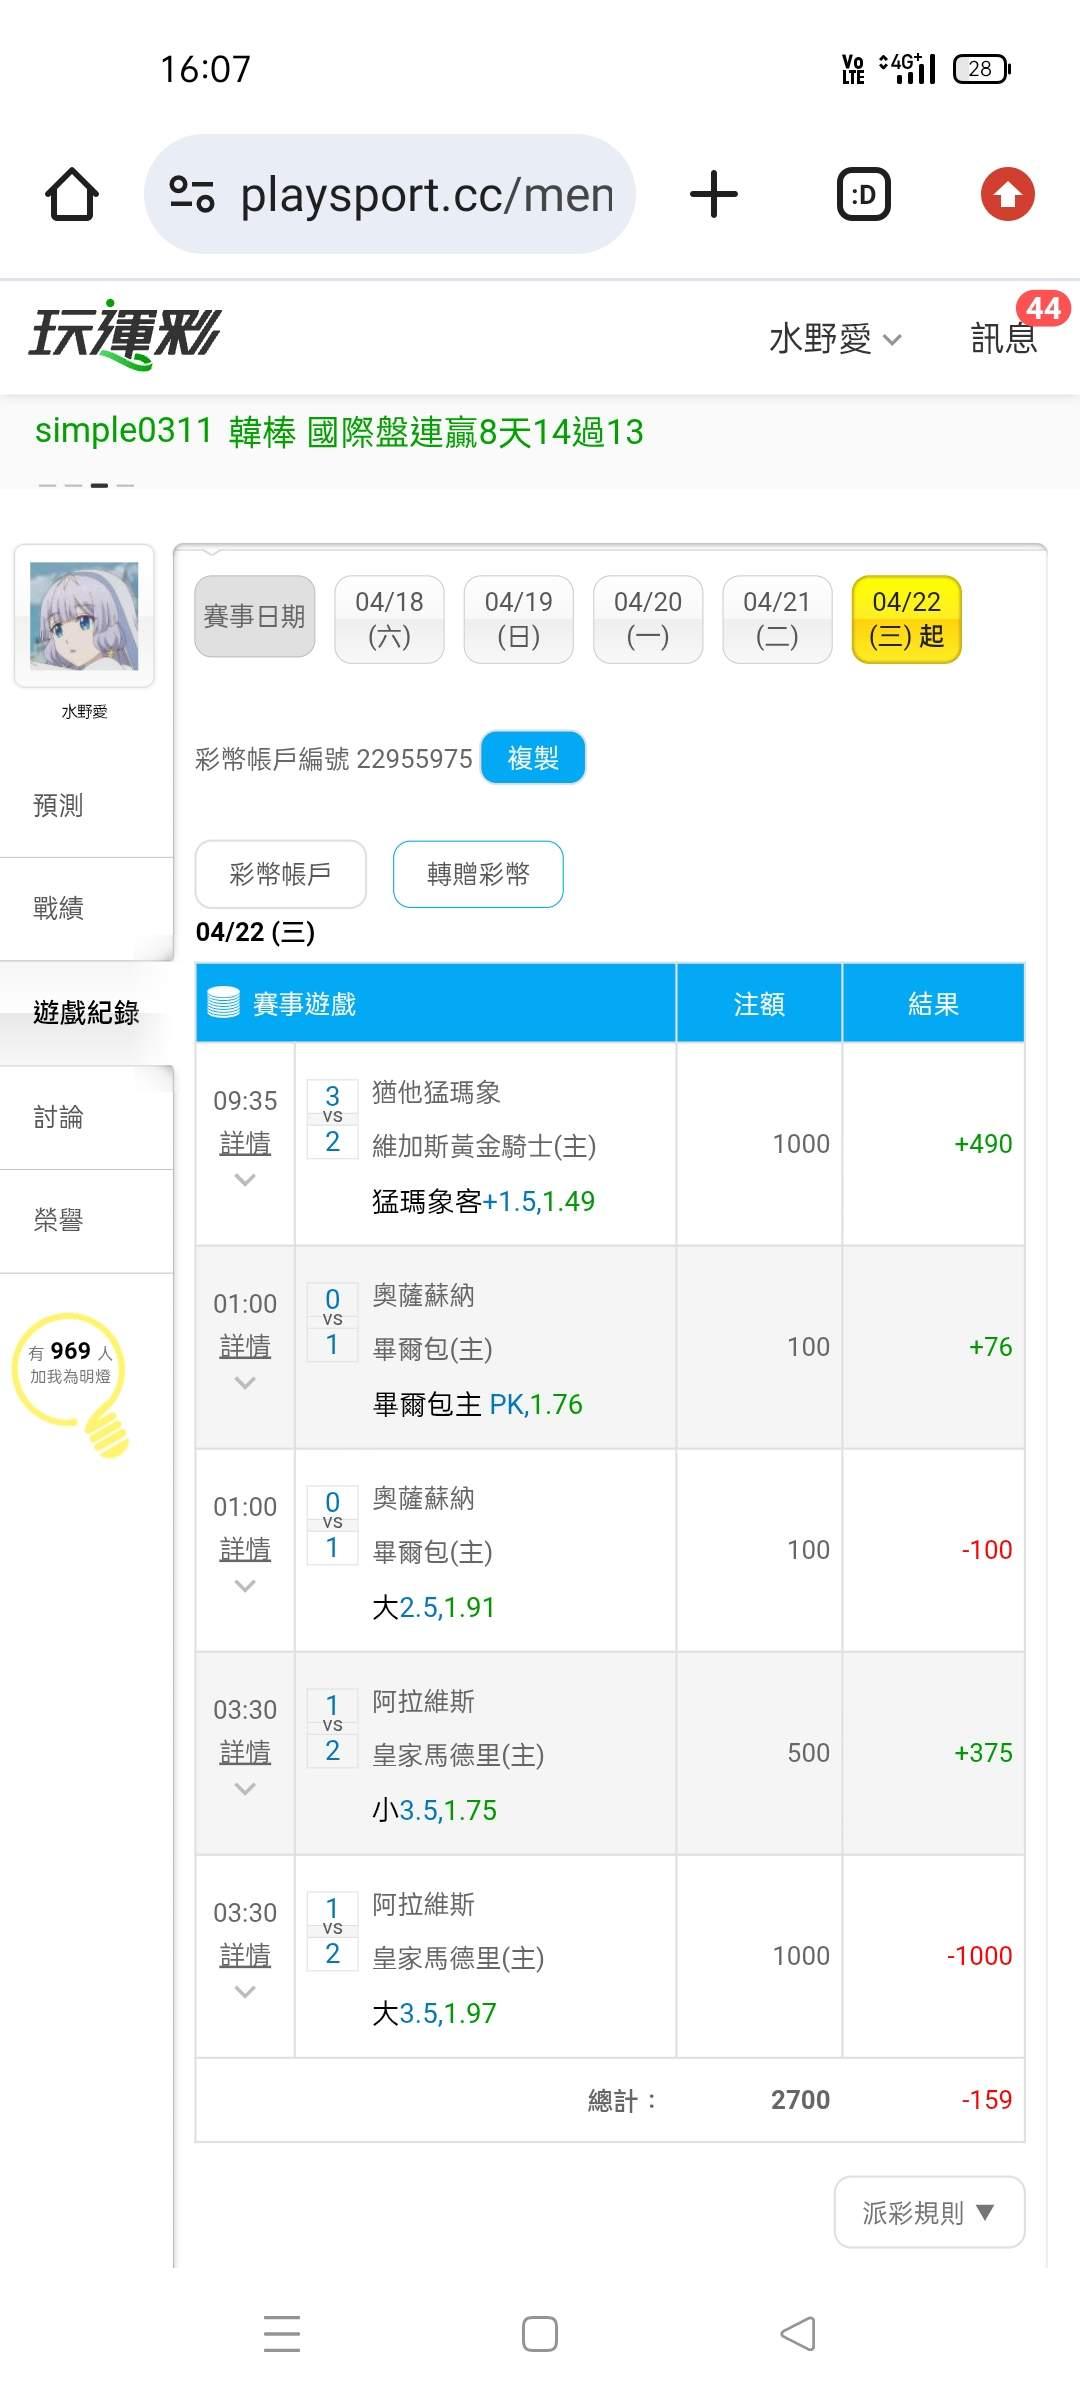Viewport: 1080px width, 2400px height.
Task: Open the simple0311 韓棒 promo link
Action: tap(339, 432)
